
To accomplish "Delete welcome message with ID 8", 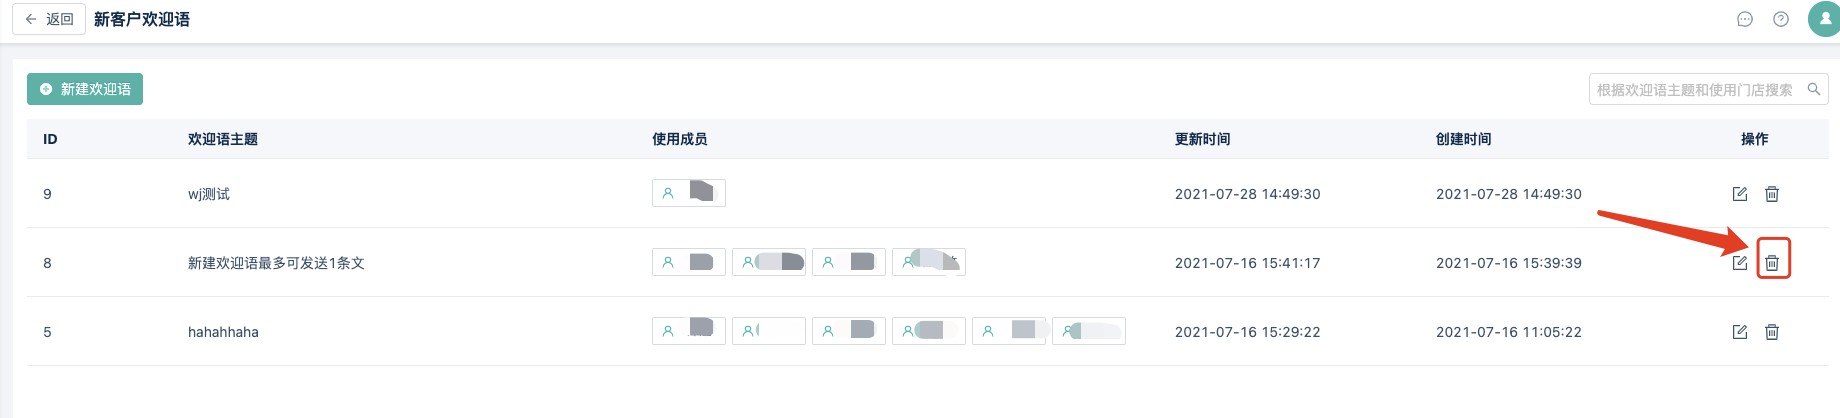I will (1772, 263).
